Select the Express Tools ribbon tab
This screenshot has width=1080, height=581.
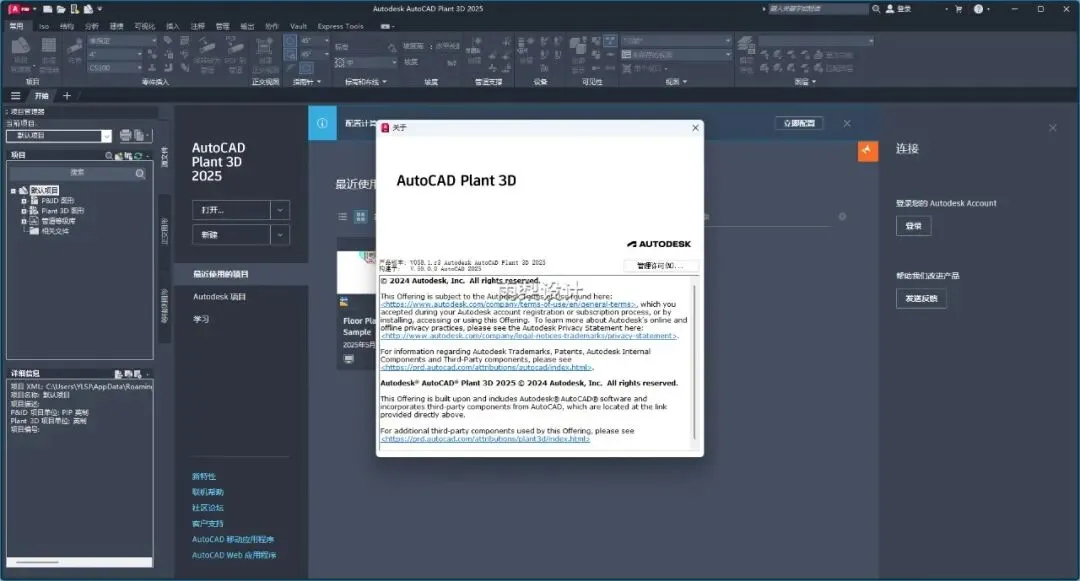coord(340,26)
